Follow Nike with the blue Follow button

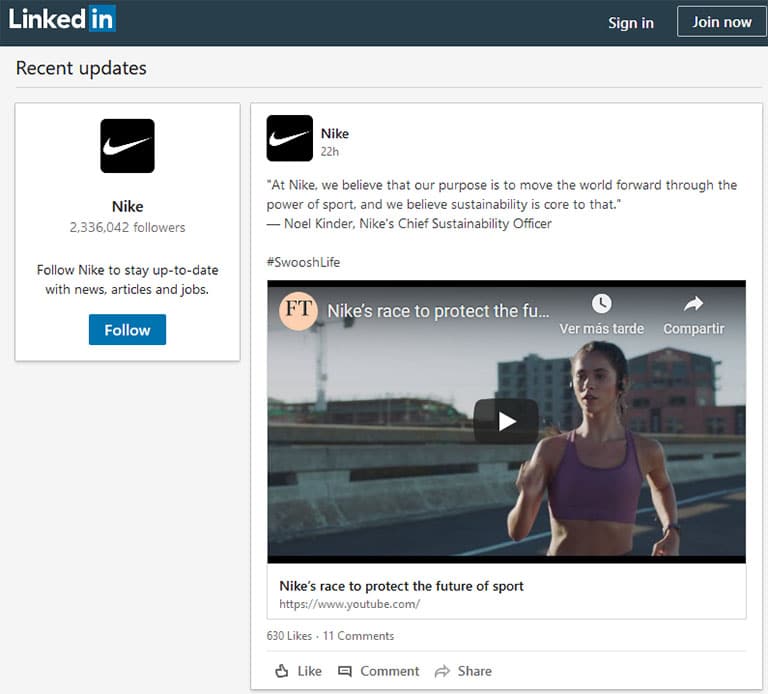127,330
